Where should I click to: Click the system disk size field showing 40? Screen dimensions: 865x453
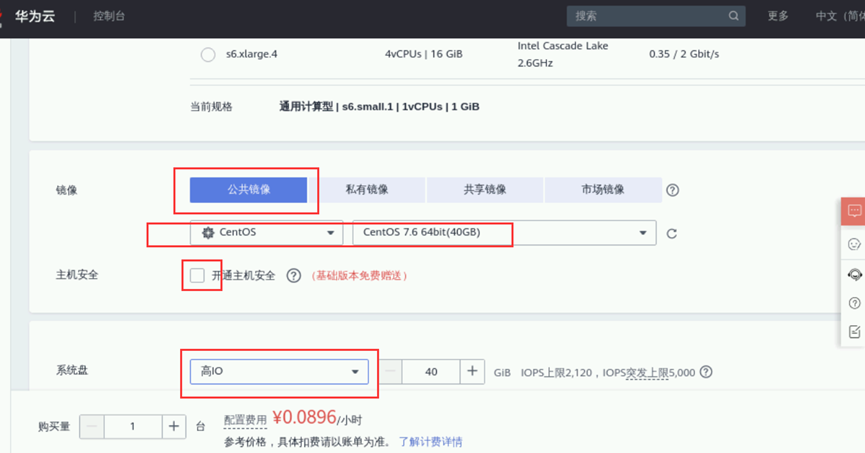(431, 372)
